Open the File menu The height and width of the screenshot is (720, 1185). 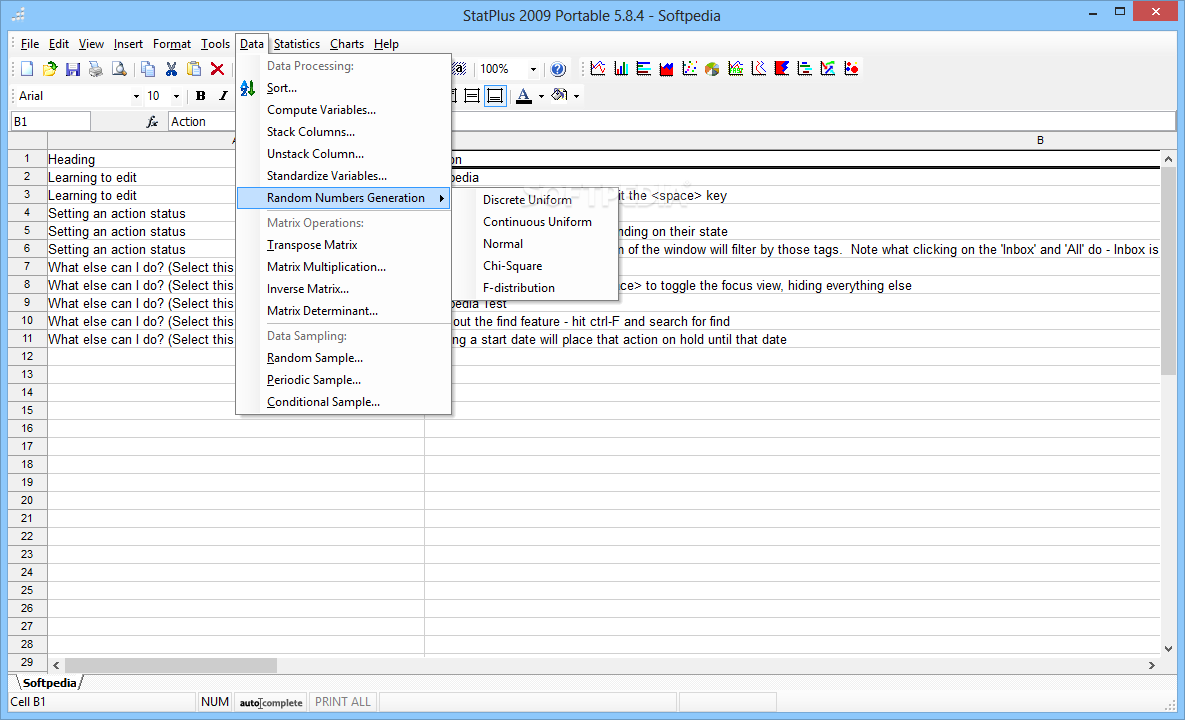(29, 44)
